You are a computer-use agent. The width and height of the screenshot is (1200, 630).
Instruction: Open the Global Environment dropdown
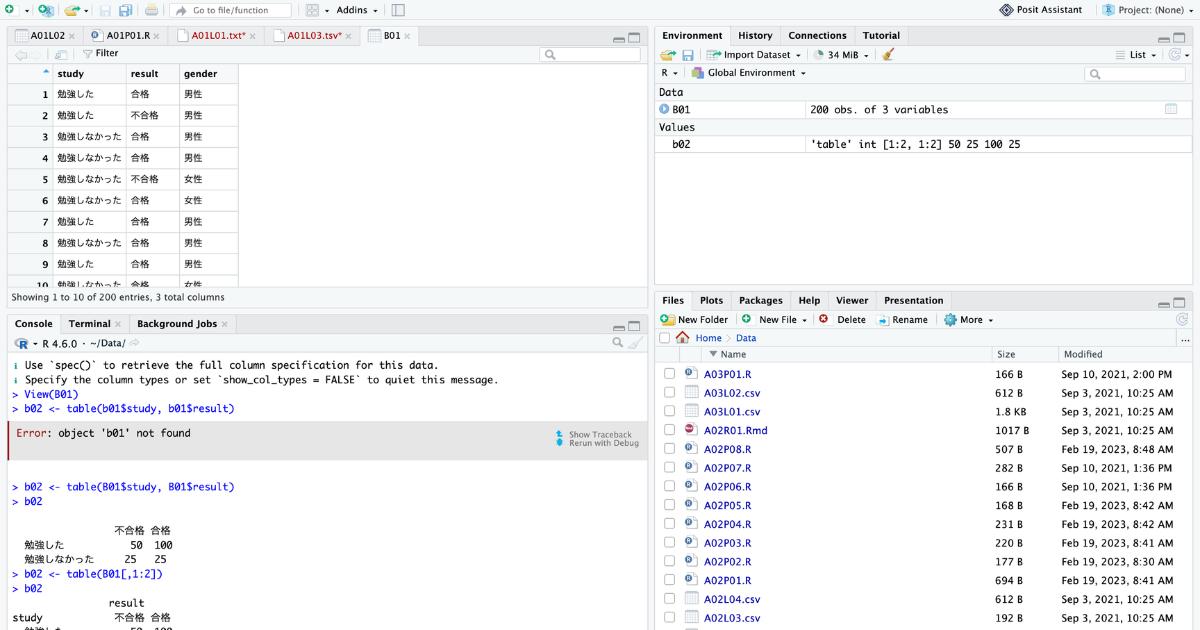coord(749,73)
